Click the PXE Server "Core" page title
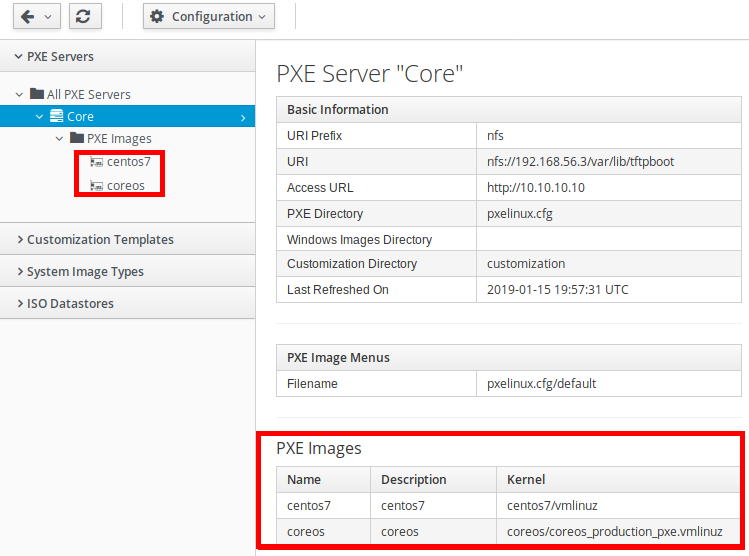 coord(370,74)
